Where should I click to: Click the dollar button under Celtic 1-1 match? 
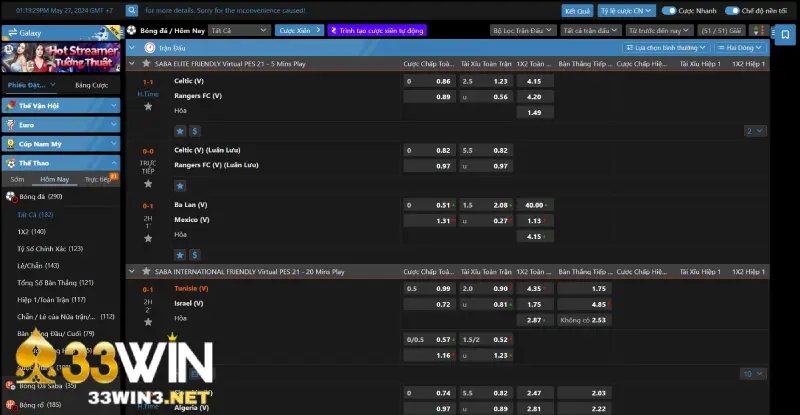coord(194,131)
